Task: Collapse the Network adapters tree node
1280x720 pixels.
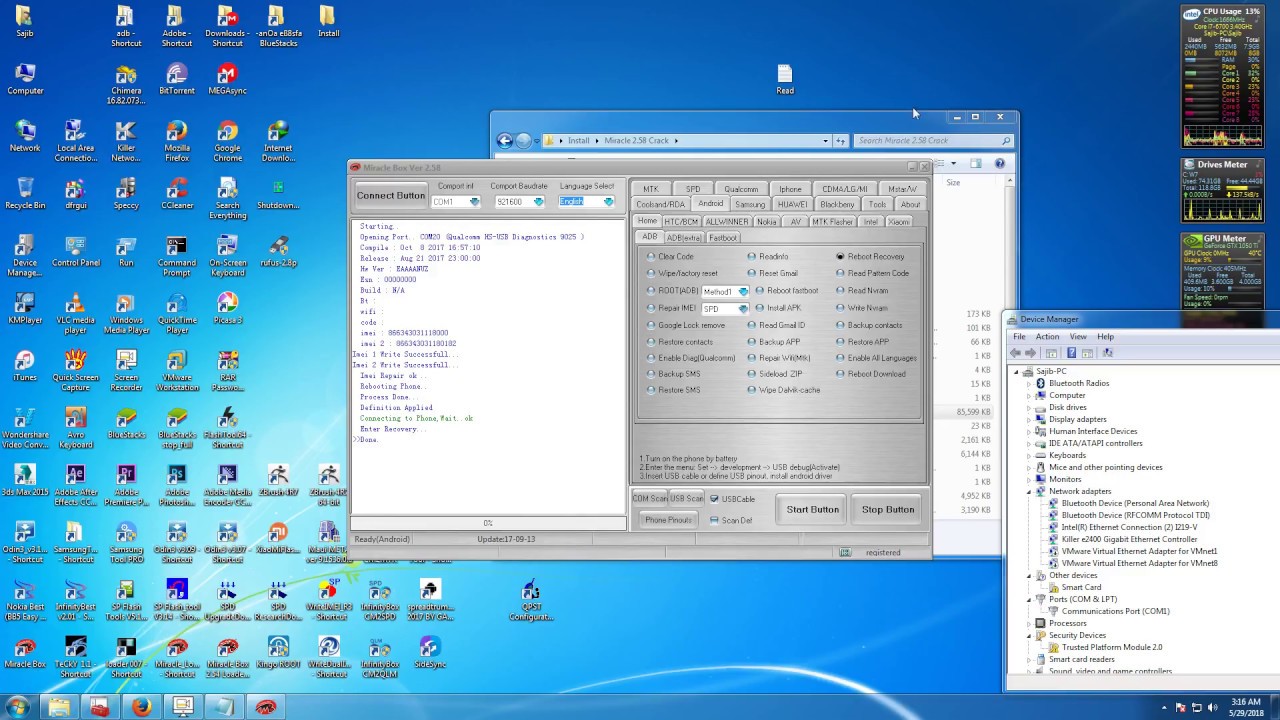Action: point(1029,492)
